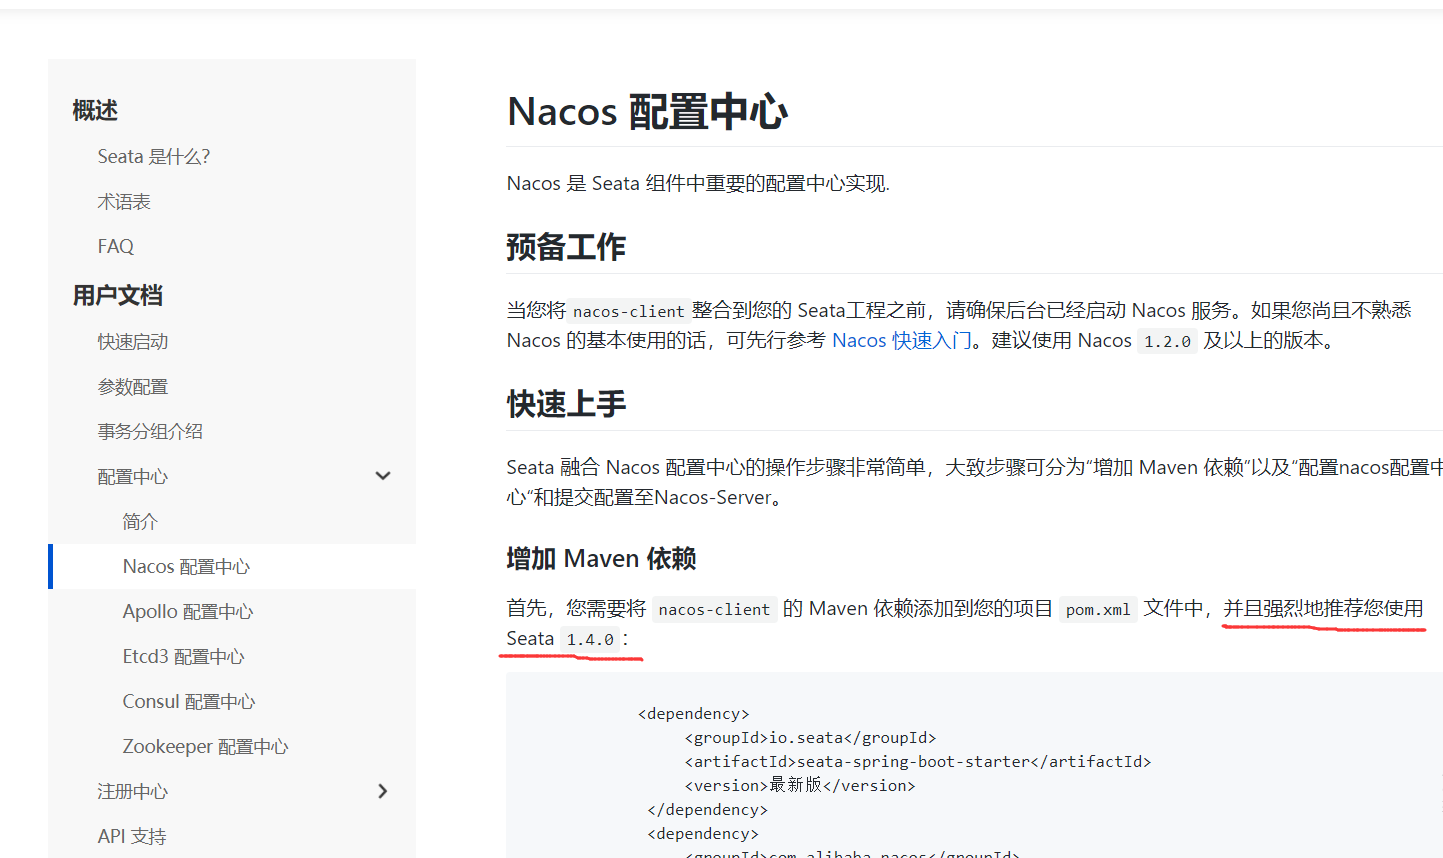Click the seata-spring-boot-starter artifactId line
The height and width of the screenshot is (858, 1443).
pyautogui.click(x=918, y=761)
